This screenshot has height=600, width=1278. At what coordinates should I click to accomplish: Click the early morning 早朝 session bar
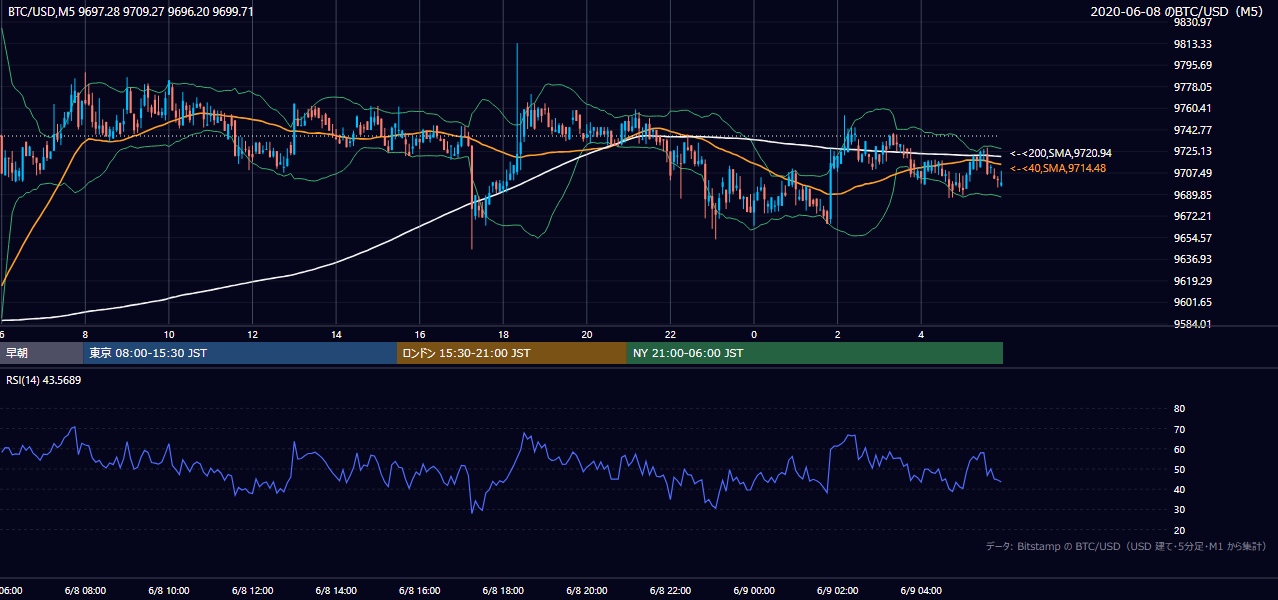(x=42, y=353)
